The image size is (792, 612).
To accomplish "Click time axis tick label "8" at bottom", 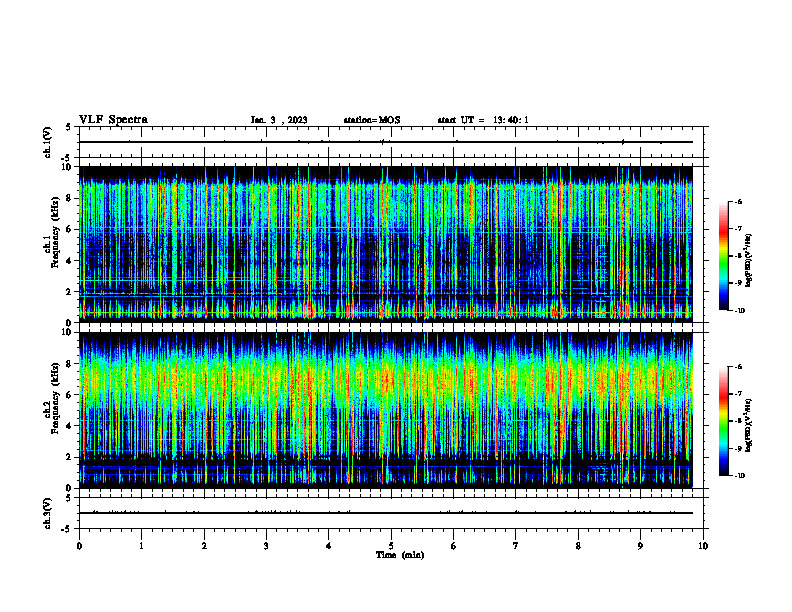I will 578,546.
